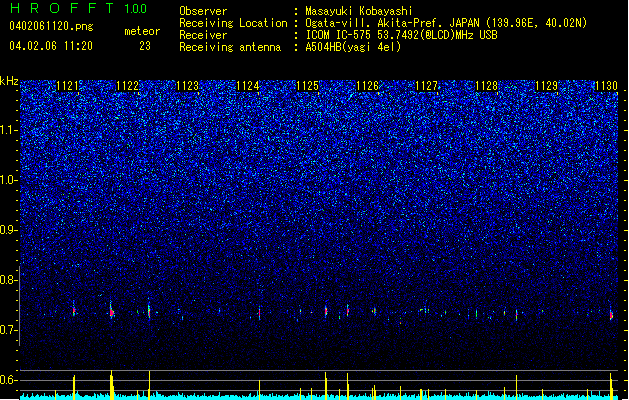Click time marker 1124
This screenshot has width=629, height=400.
(248, 86)
